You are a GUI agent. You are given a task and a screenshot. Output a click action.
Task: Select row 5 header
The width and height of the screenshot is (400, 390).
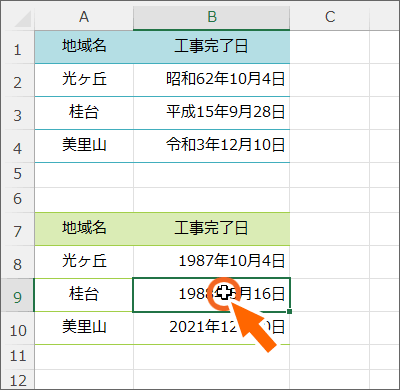[17, 175]
